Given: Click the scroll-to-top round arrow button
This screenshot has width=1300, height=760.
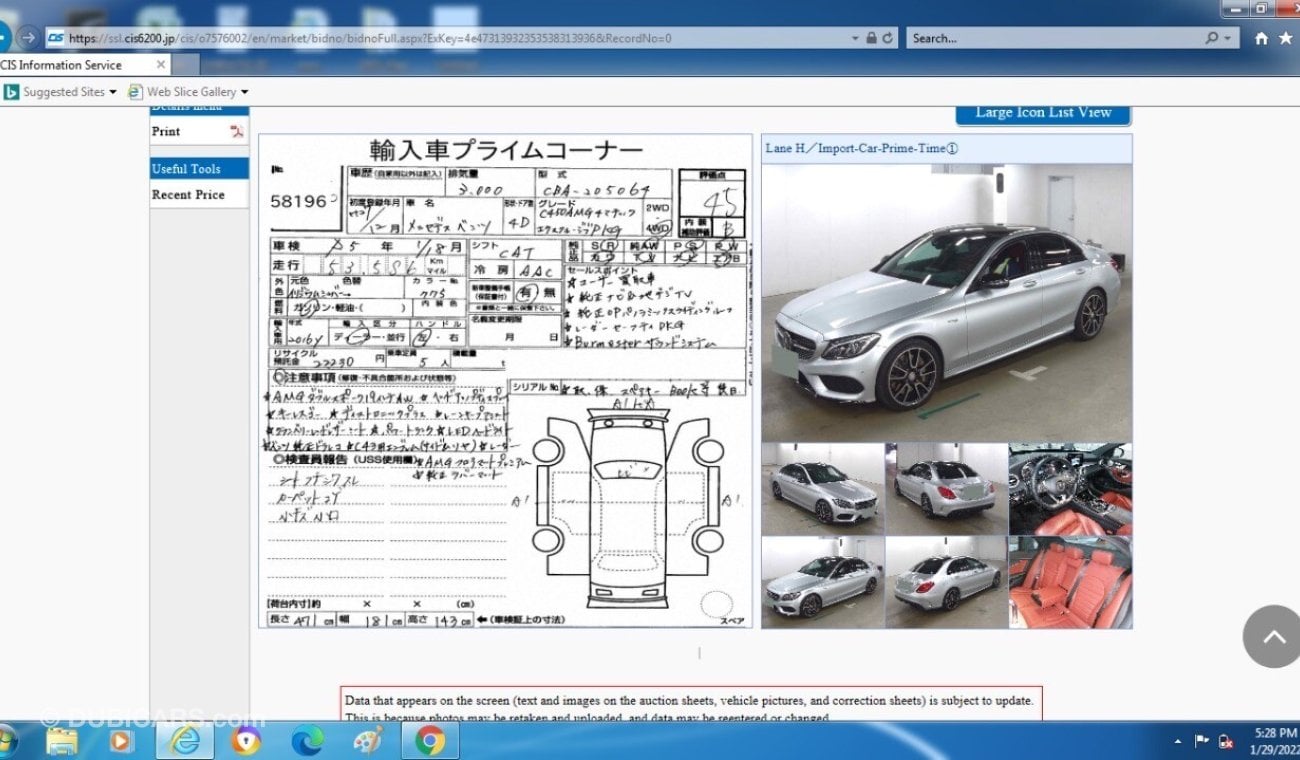Looking at the screenshot, I should [x=1273, y=637].
